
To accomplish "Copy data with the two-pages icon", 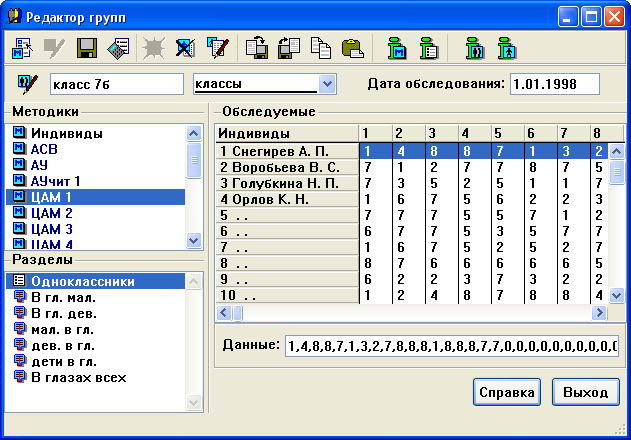I will point(321,48).
